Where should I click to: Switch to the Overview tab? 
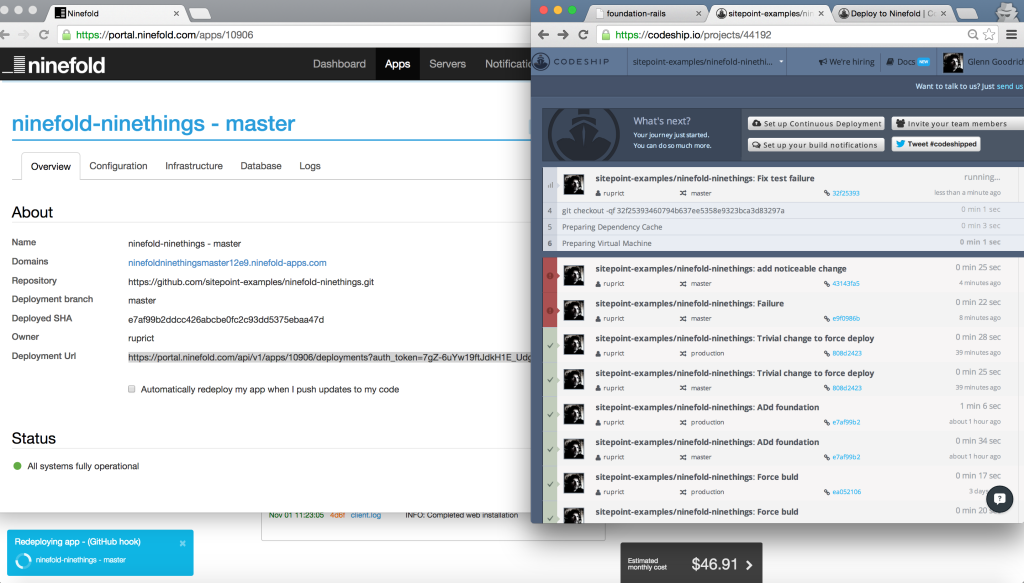pos(50,166)
